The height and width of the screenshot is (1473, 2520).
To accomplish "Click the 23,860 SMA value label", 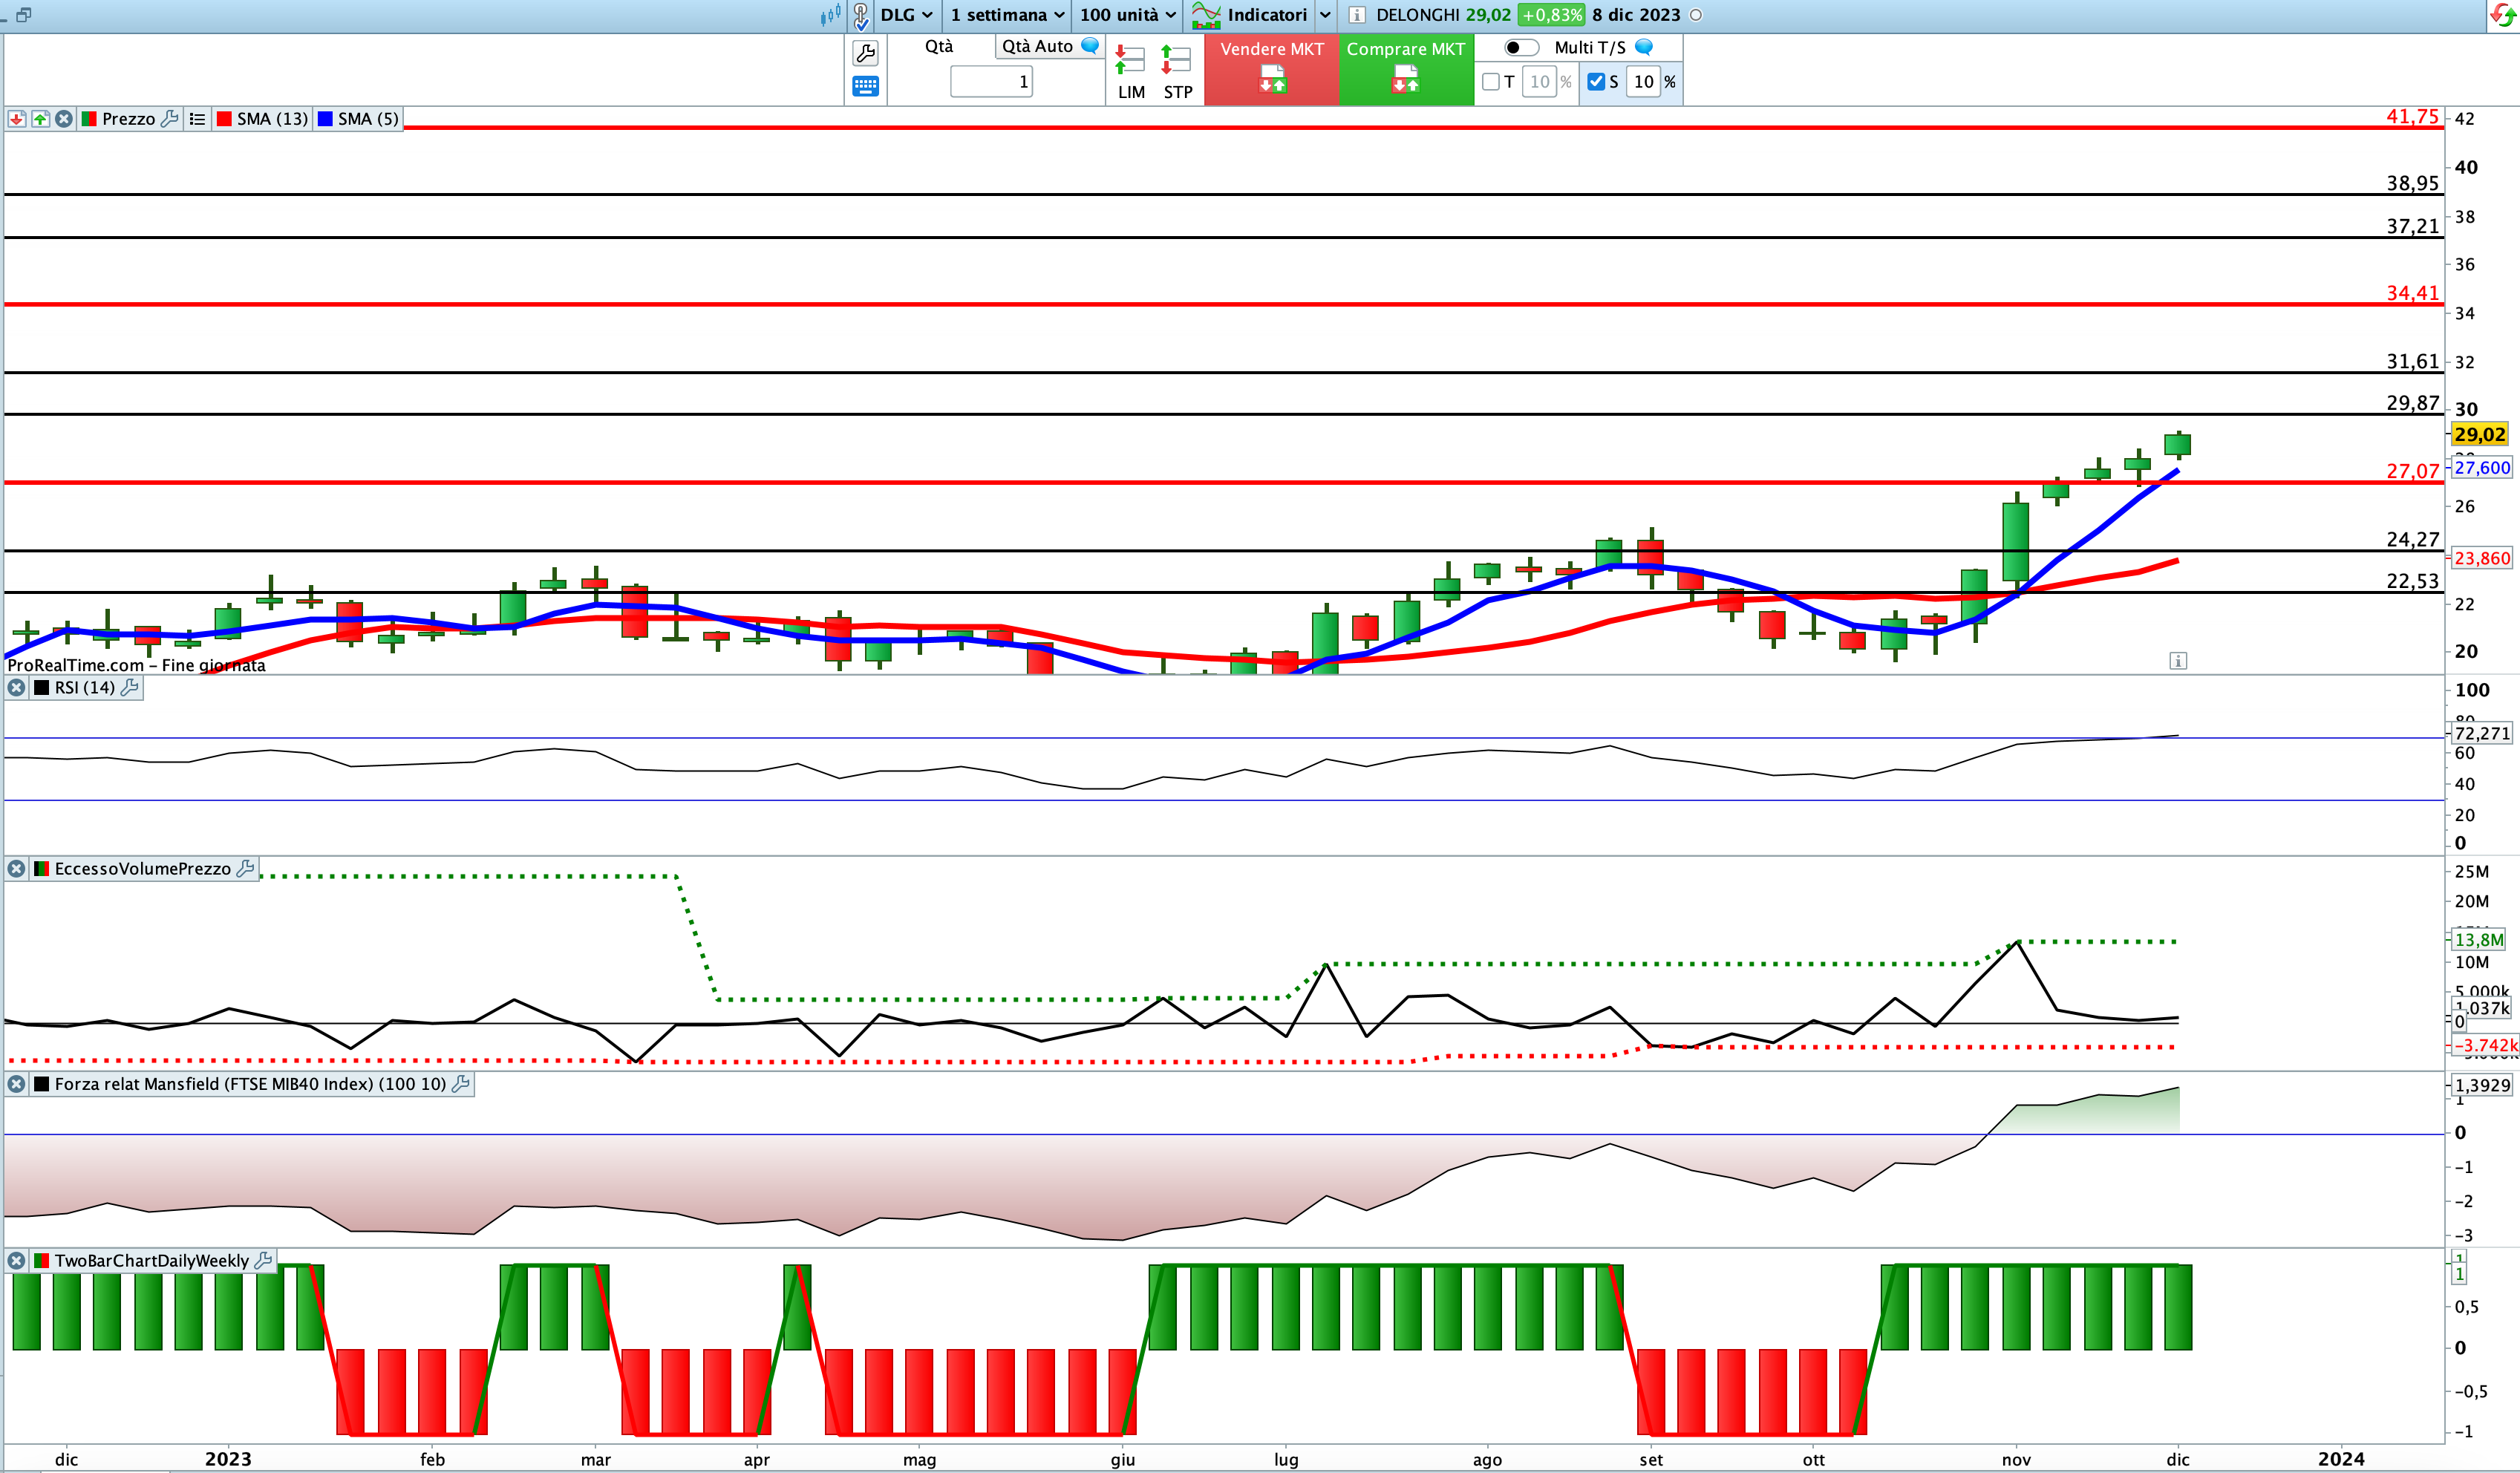I will click(2482, 559).
